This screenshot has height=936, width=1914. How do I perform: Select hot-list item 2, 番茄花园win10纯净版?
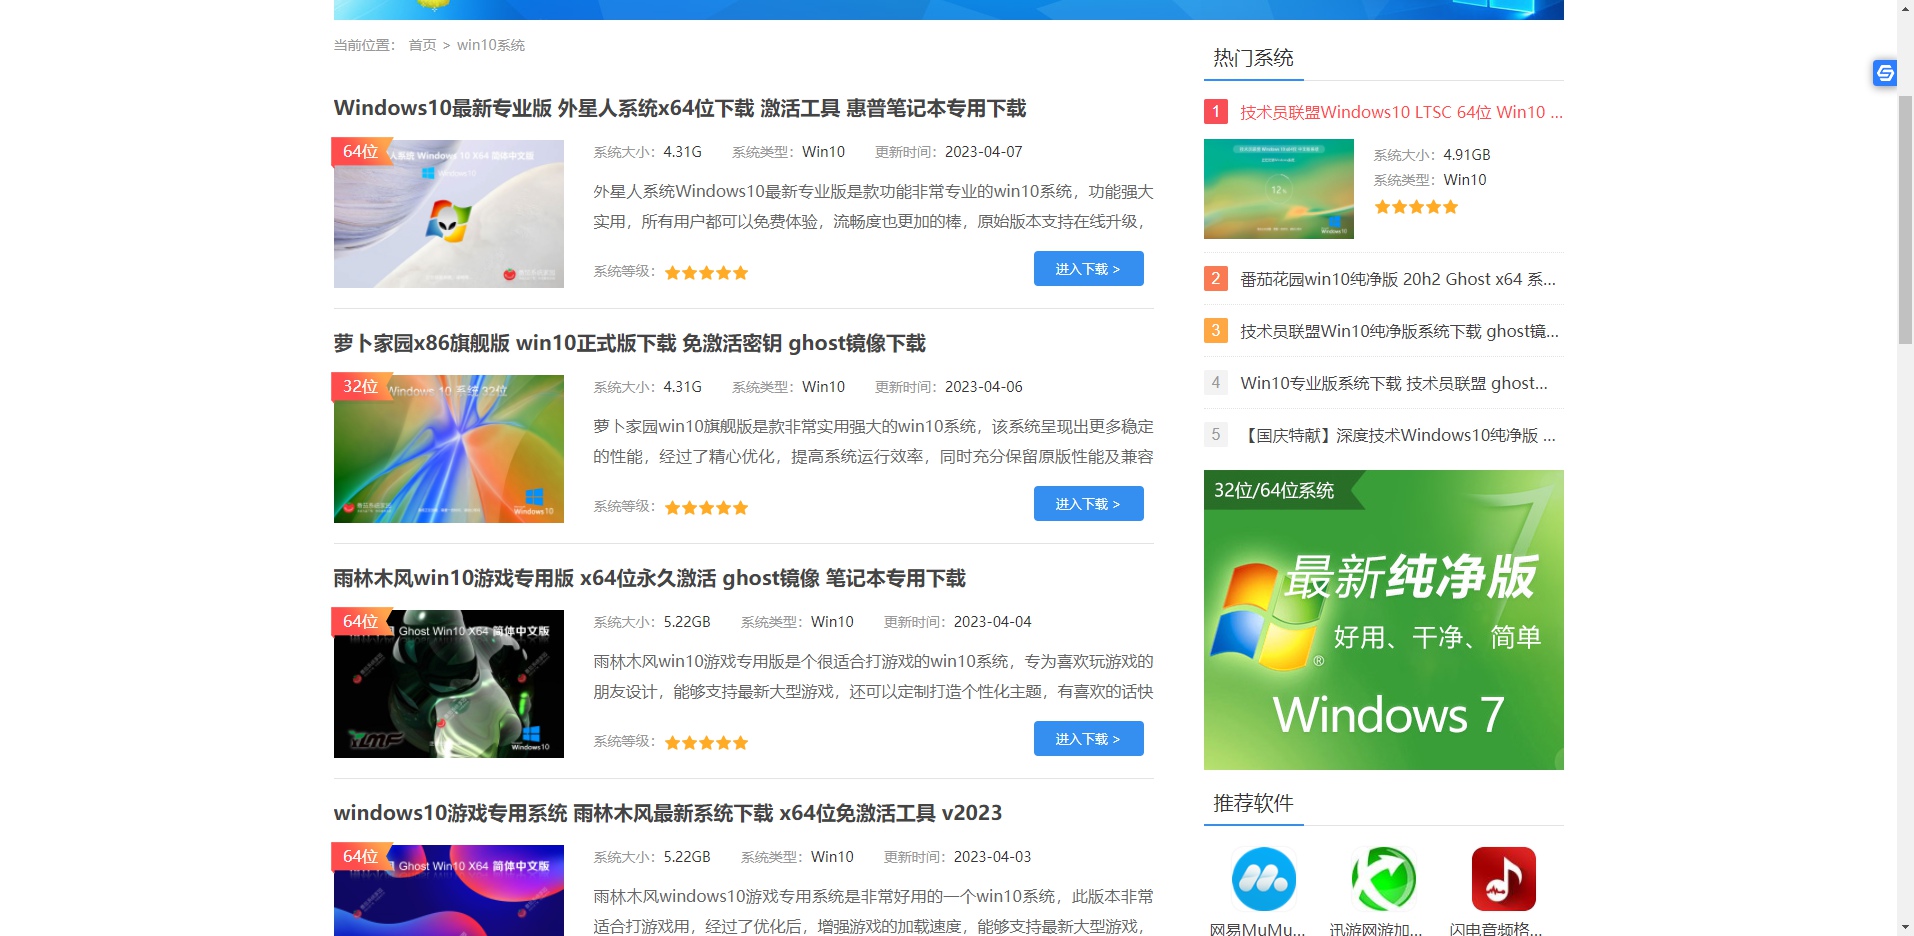tap(1397, 279)
